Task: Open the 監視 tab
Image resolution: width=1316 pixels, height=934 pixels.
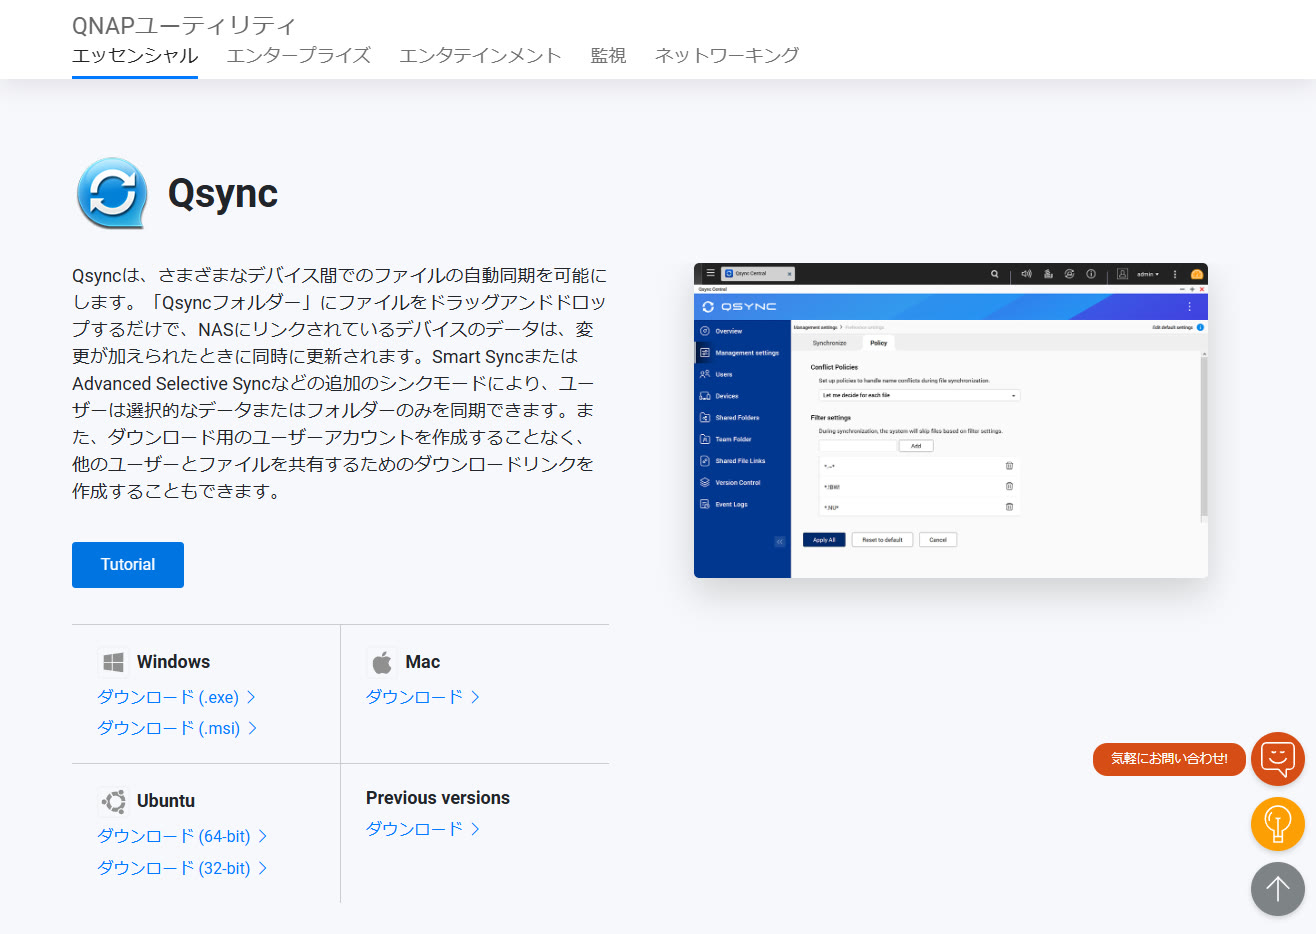Action: click(x=608, y=56)
